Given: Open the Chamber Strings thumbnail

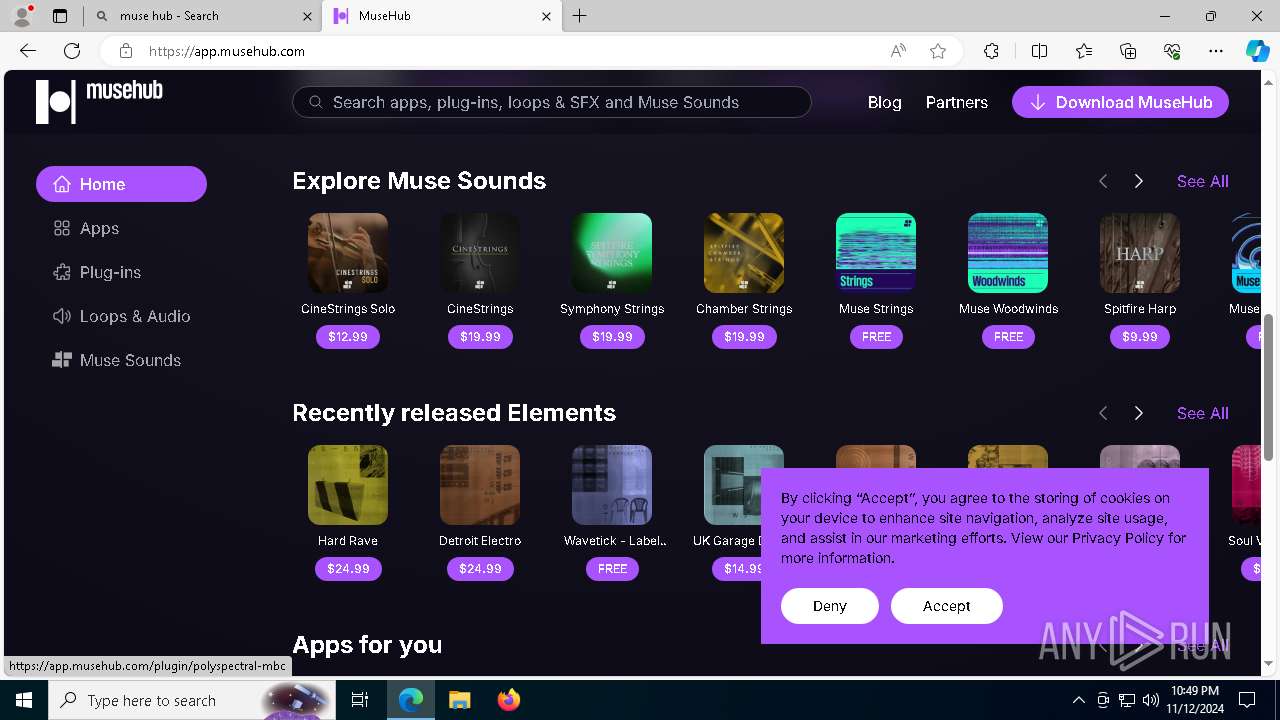Looking at the screenshot, I should click(744, 253).
